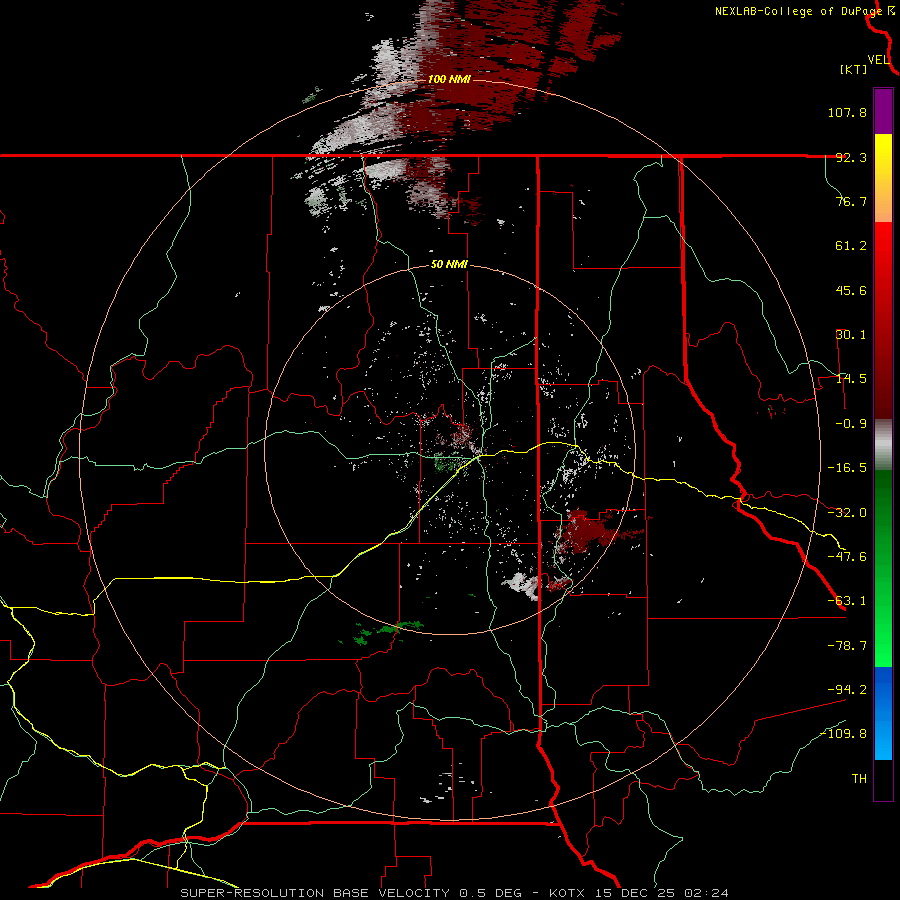Click the VEL legend title
900x900 pixels.
[878, 60]
